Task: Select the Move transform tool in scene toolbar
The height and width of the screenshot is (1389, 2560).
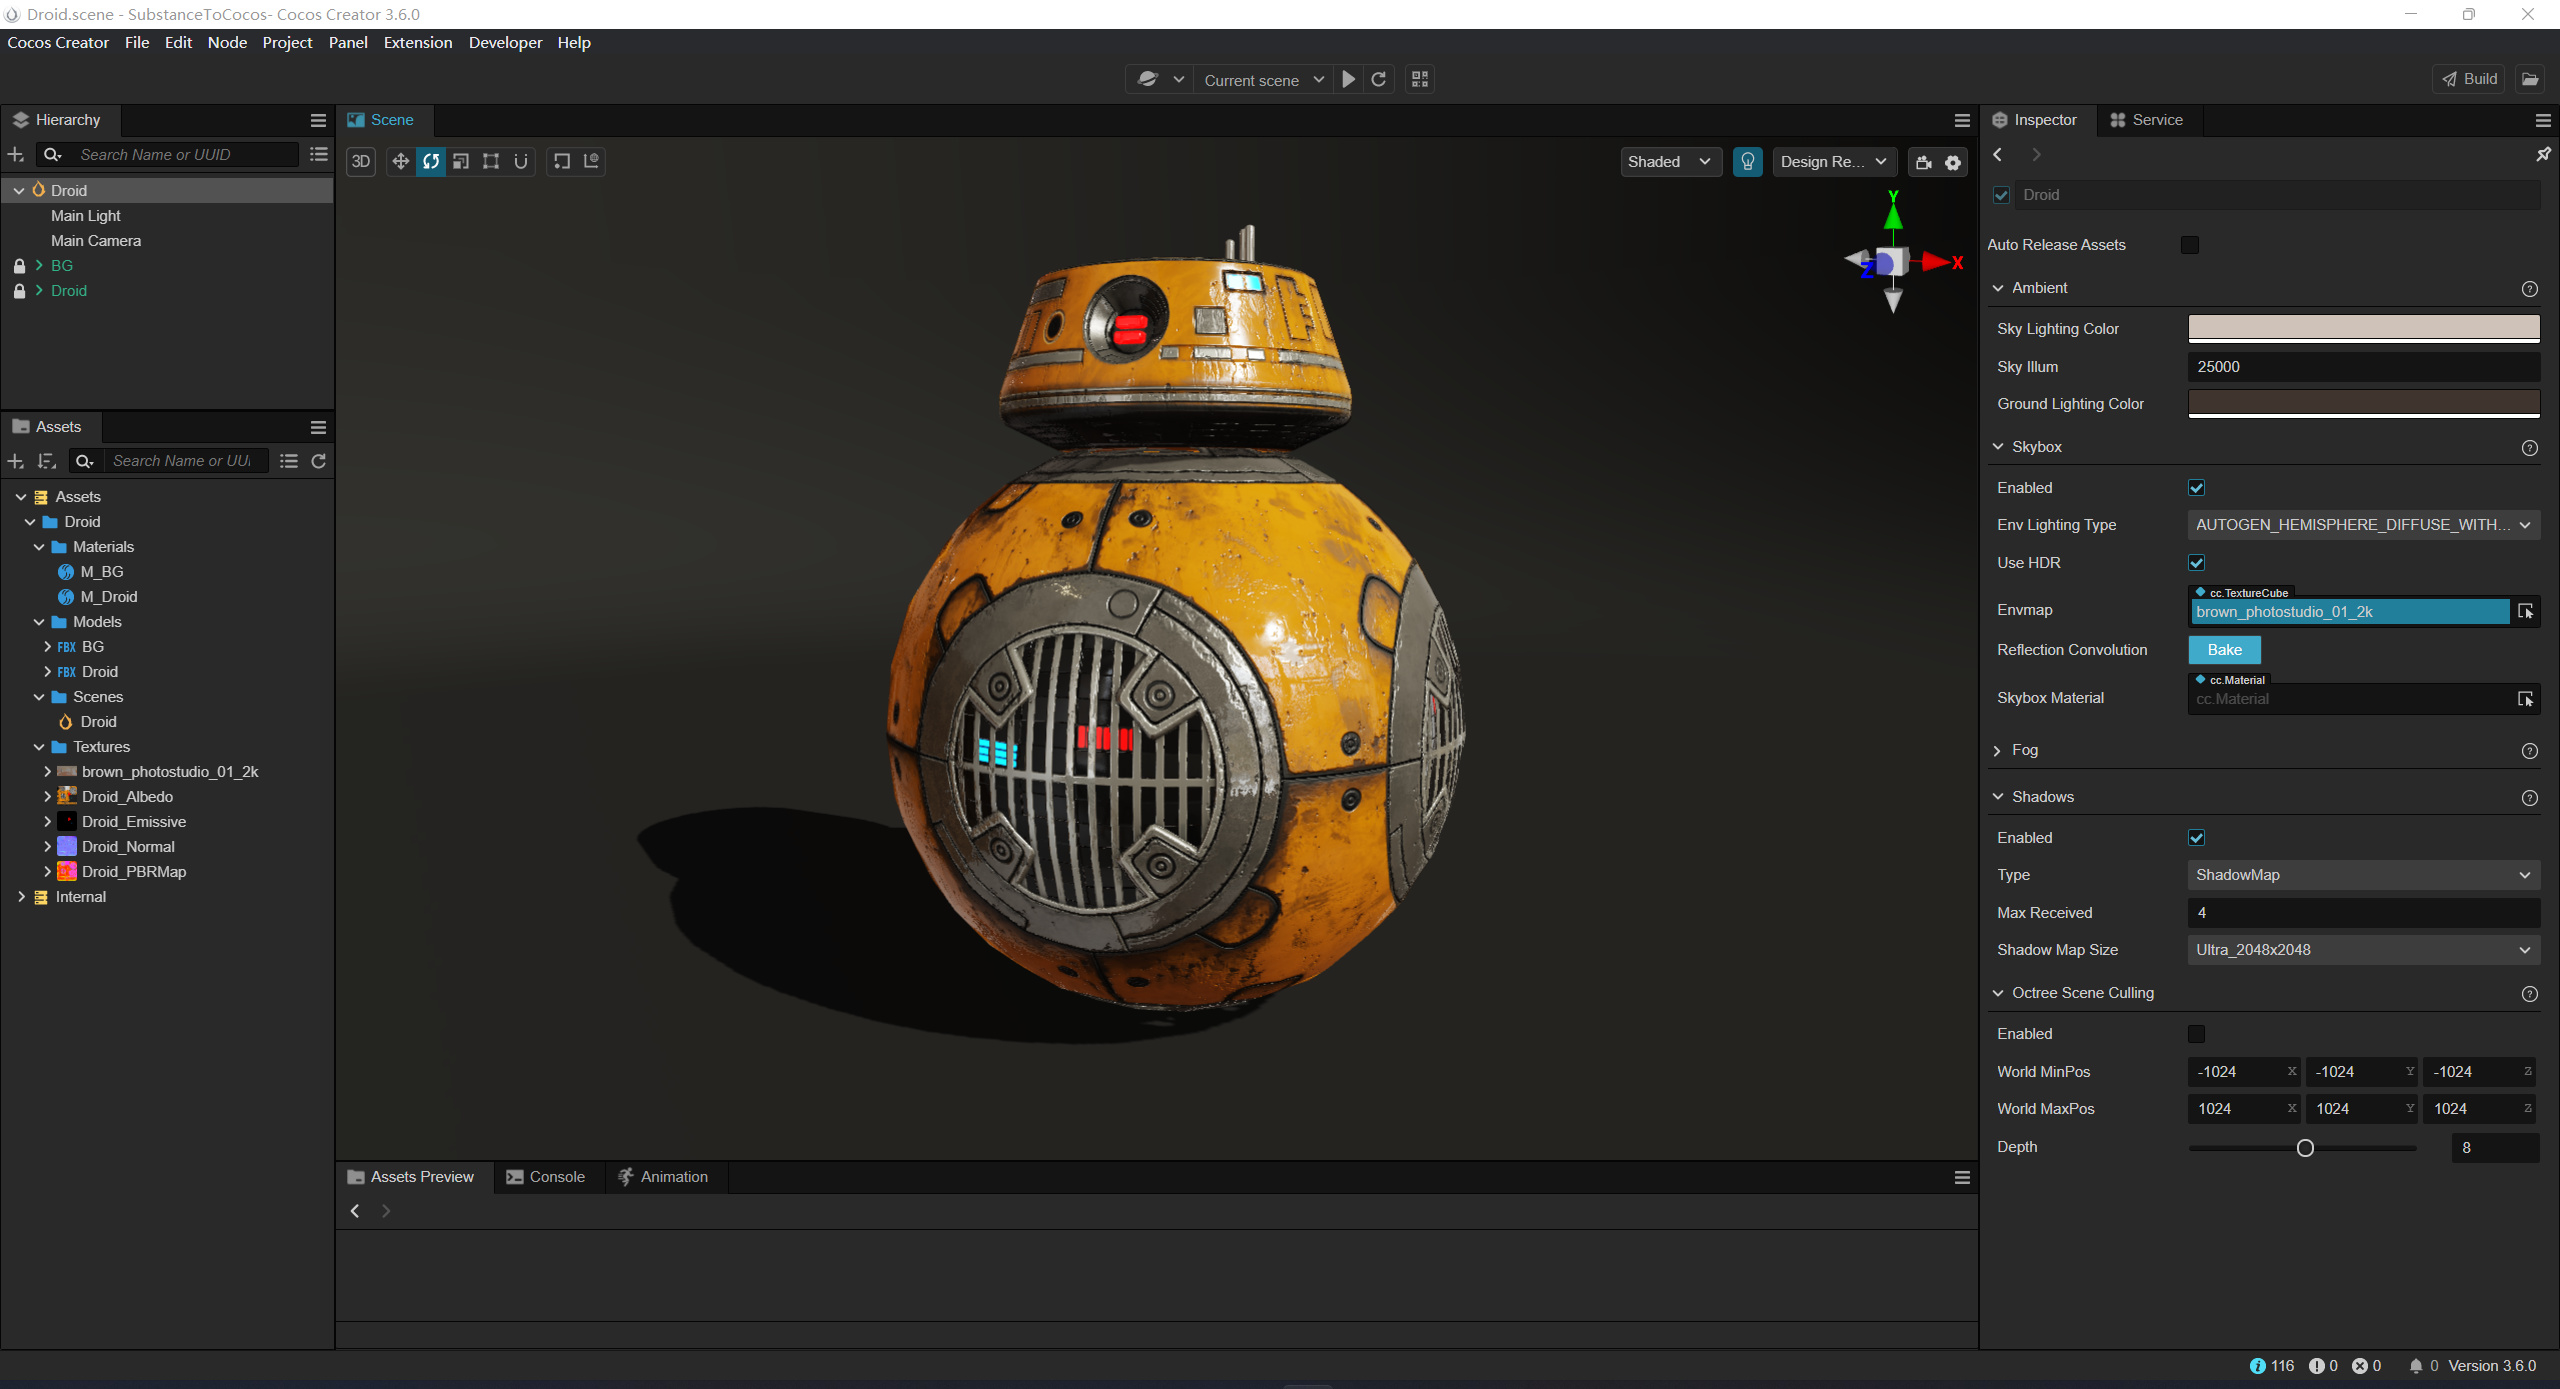Action: point(400,161)
